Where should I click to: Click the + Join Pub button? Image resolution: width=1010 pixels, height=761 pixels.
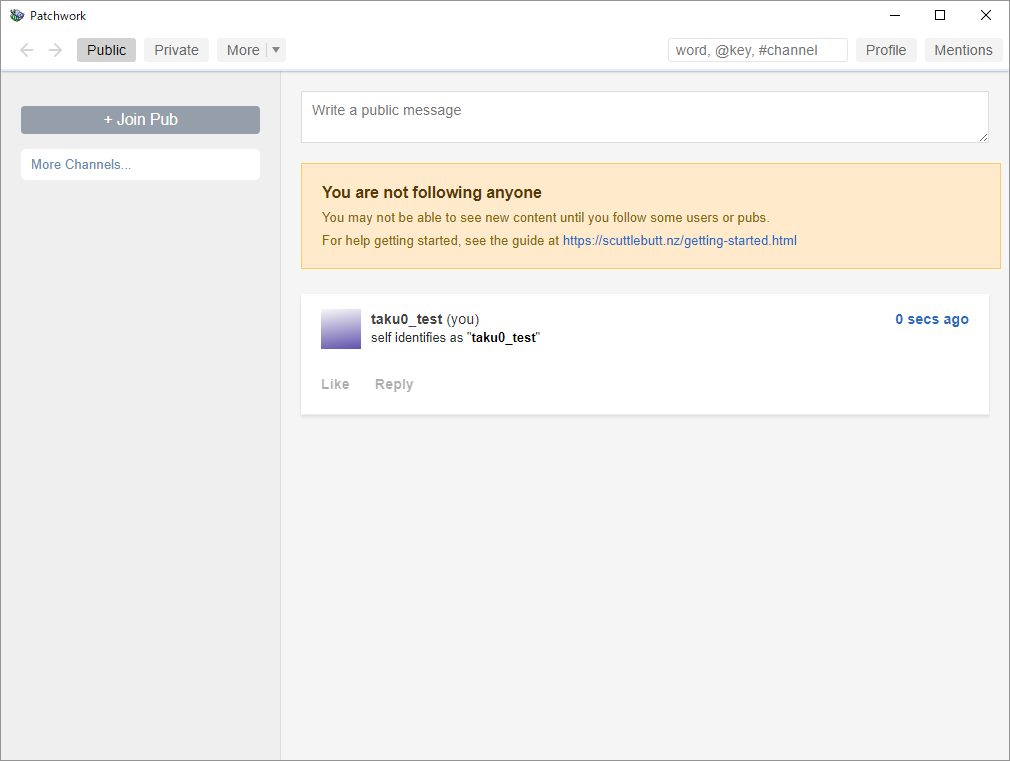(140, 120)
